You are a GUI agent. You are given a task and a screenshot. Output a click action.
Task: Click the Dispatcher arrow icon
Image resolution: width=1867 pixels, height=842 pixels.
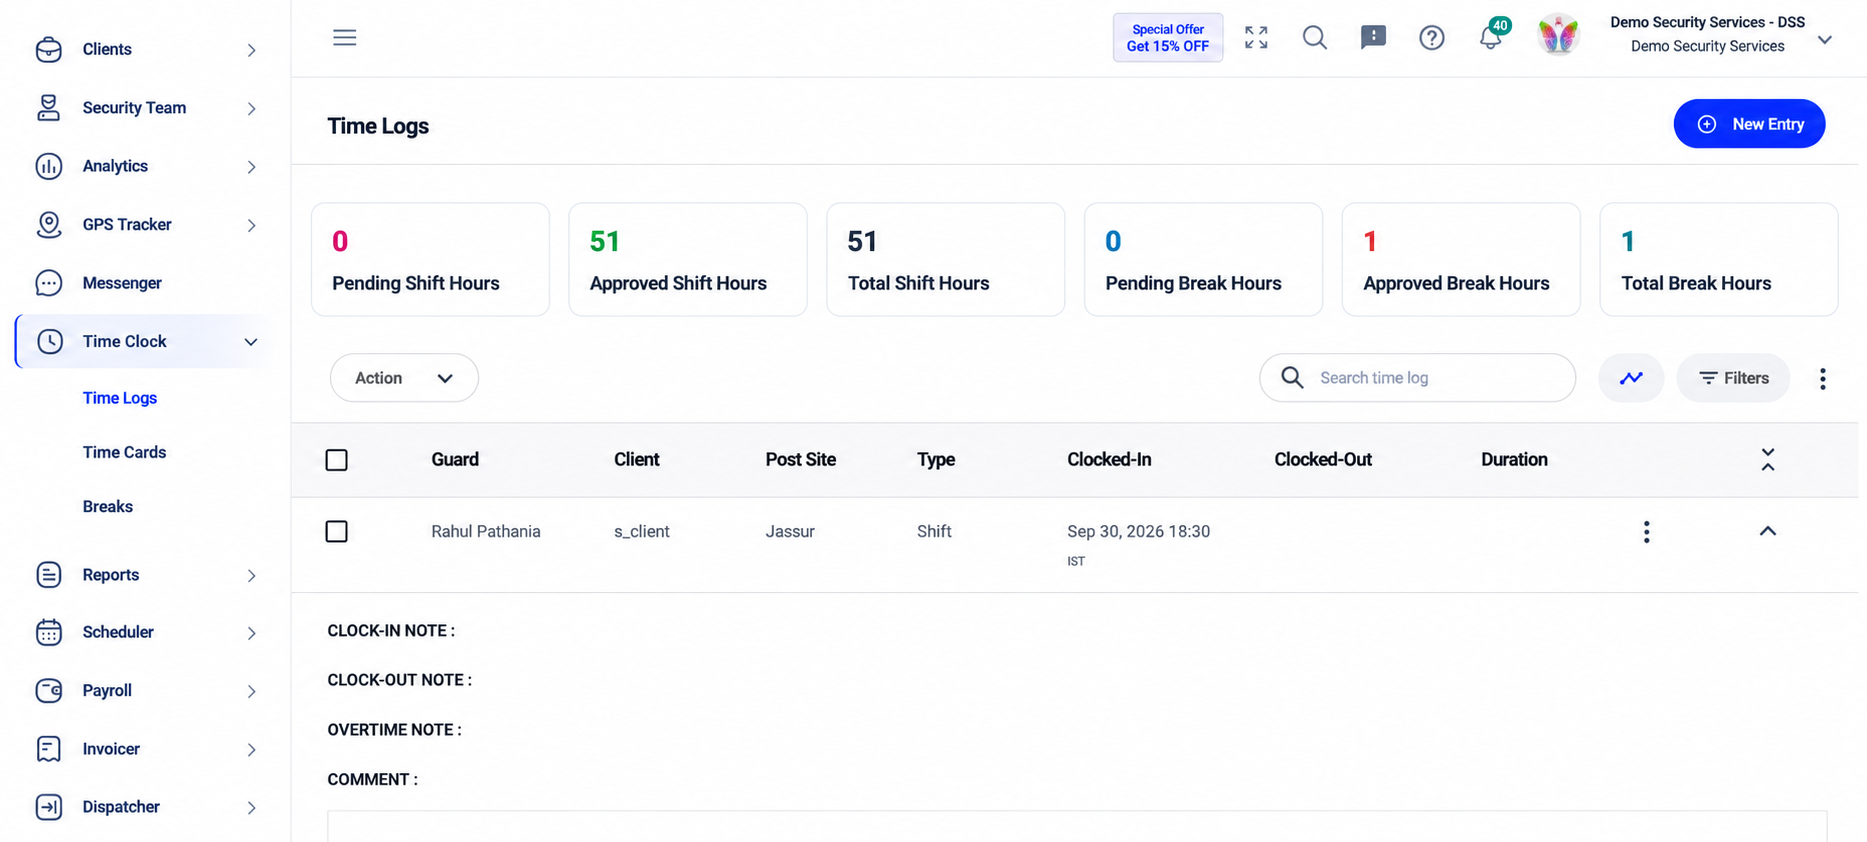pyautogui.click(x=48, y=807)
